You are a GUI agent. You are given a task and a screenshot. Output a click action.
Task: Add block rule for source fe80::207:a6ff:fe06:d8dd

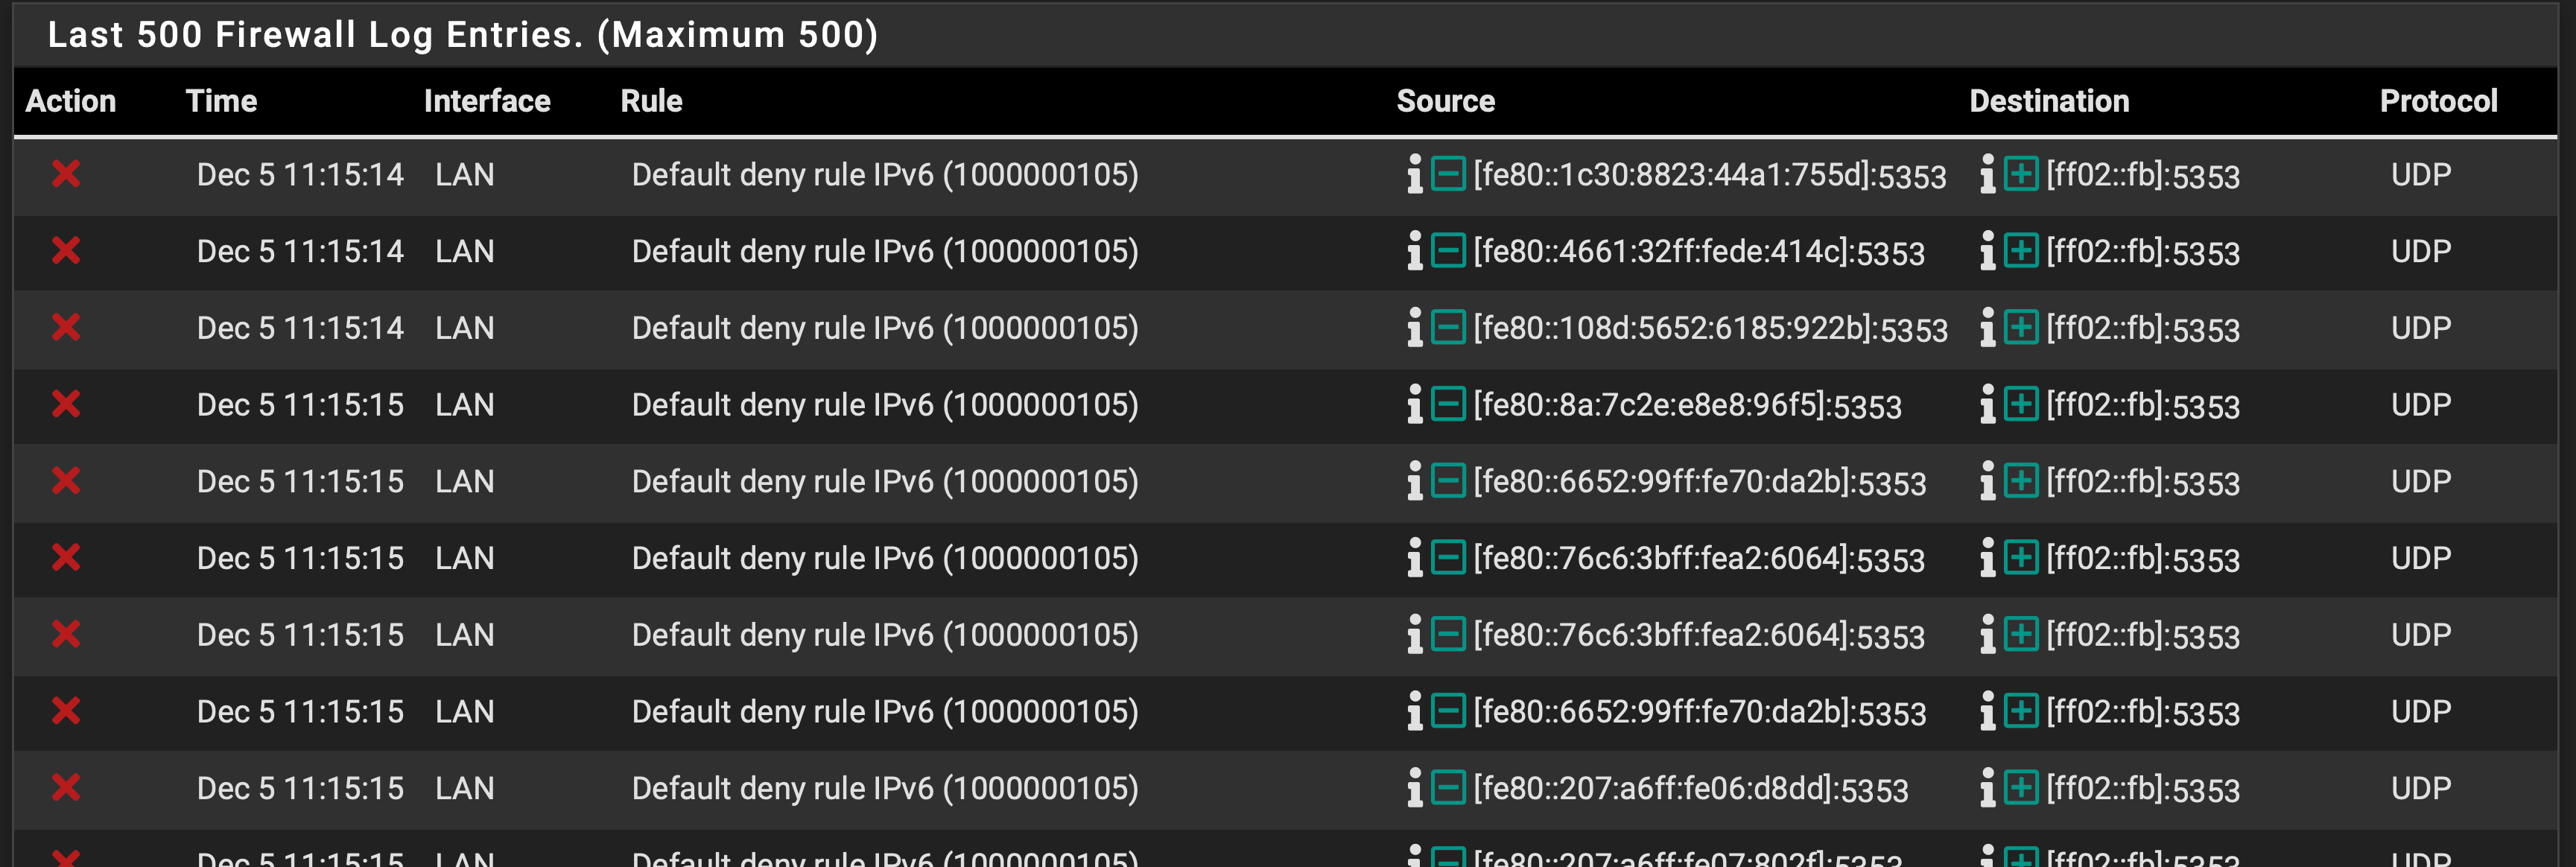pyautogui.click(x=1448, y=788)
